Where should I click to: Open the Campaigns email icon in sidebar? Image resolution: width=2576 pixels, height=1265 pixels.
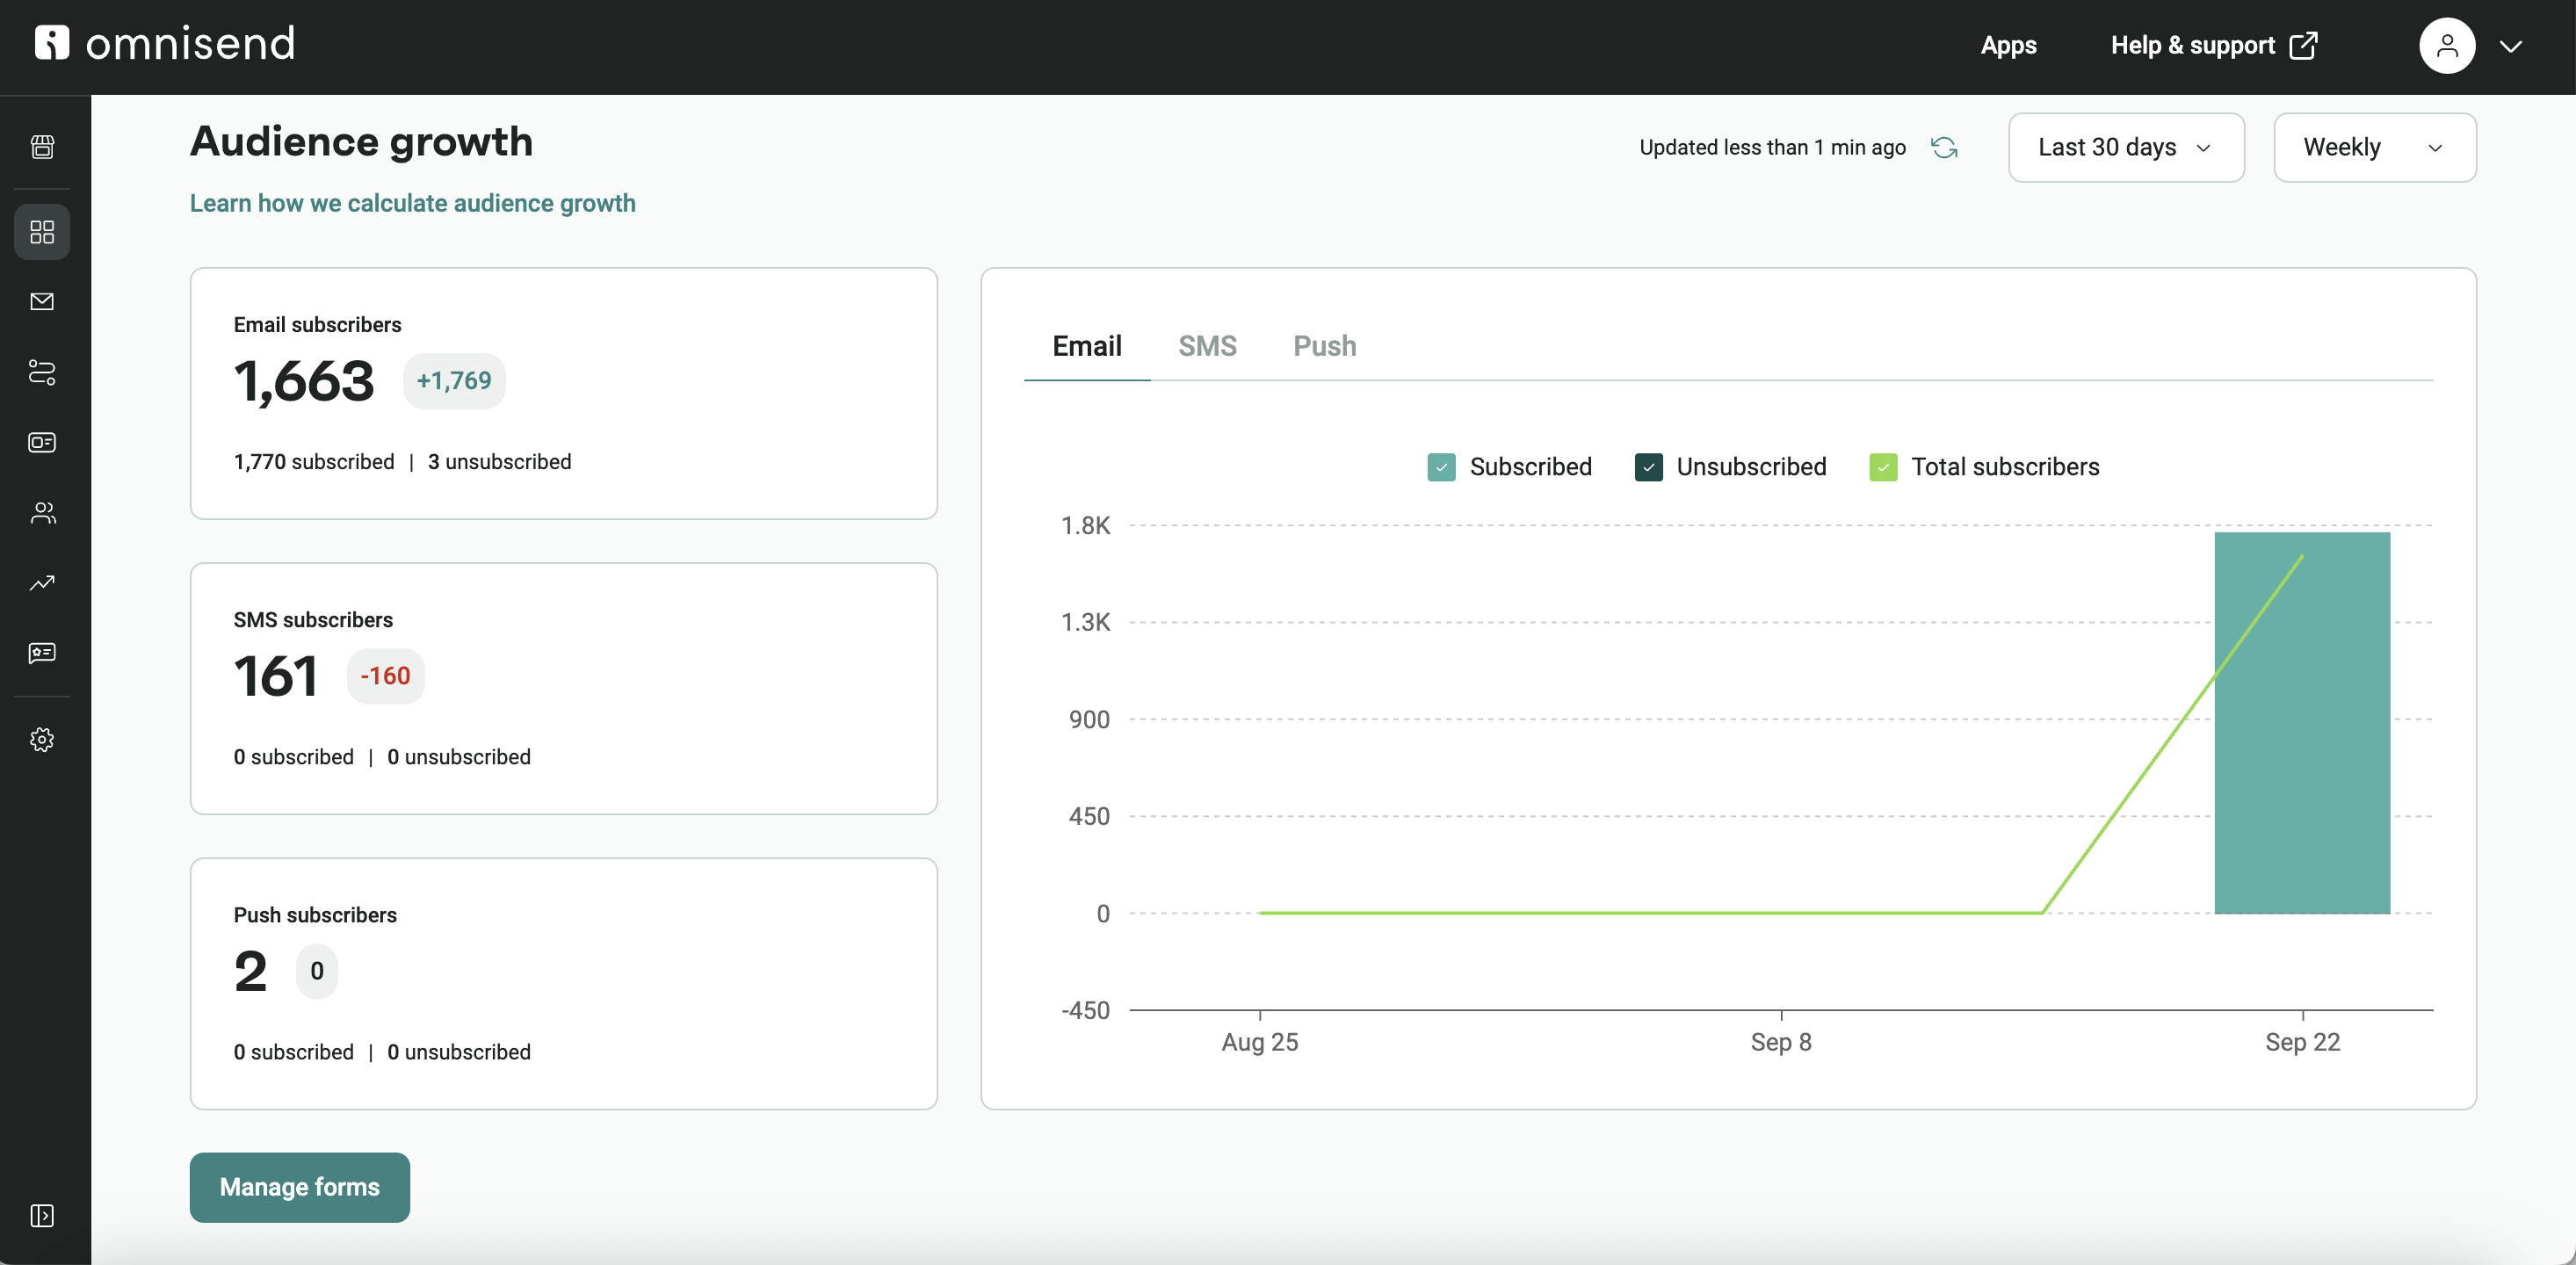click(x=42, y=301)
